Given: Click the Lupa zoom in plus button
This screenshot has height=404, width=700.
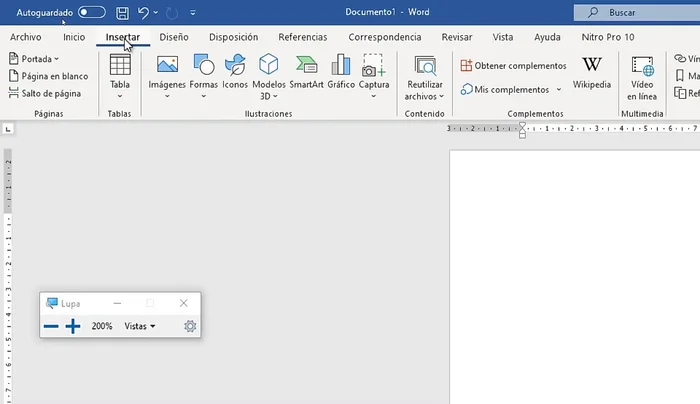Looking at the screenshot, I should [x=73, y=326].
